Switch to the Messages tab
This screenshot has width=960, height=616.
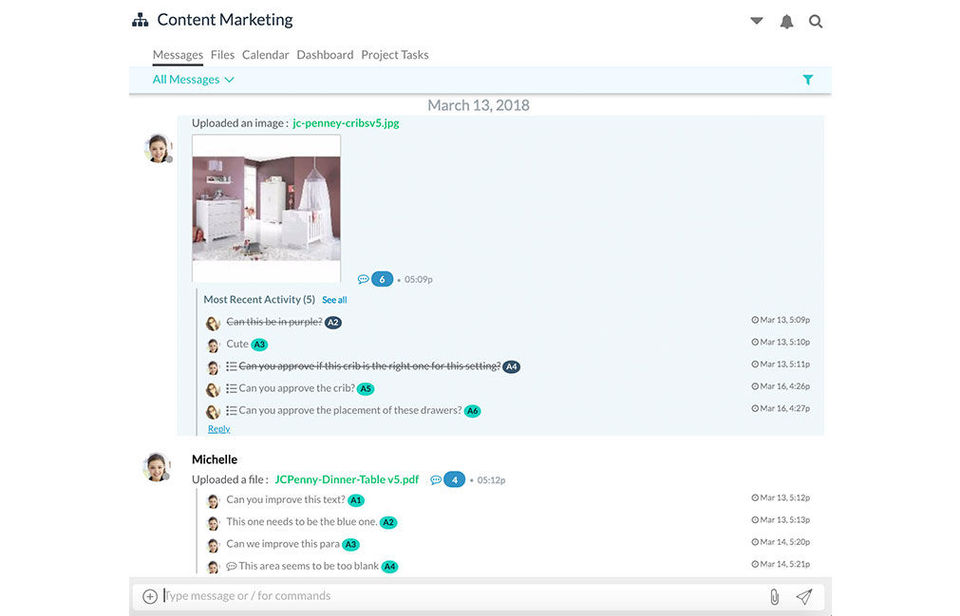[178, 54]
